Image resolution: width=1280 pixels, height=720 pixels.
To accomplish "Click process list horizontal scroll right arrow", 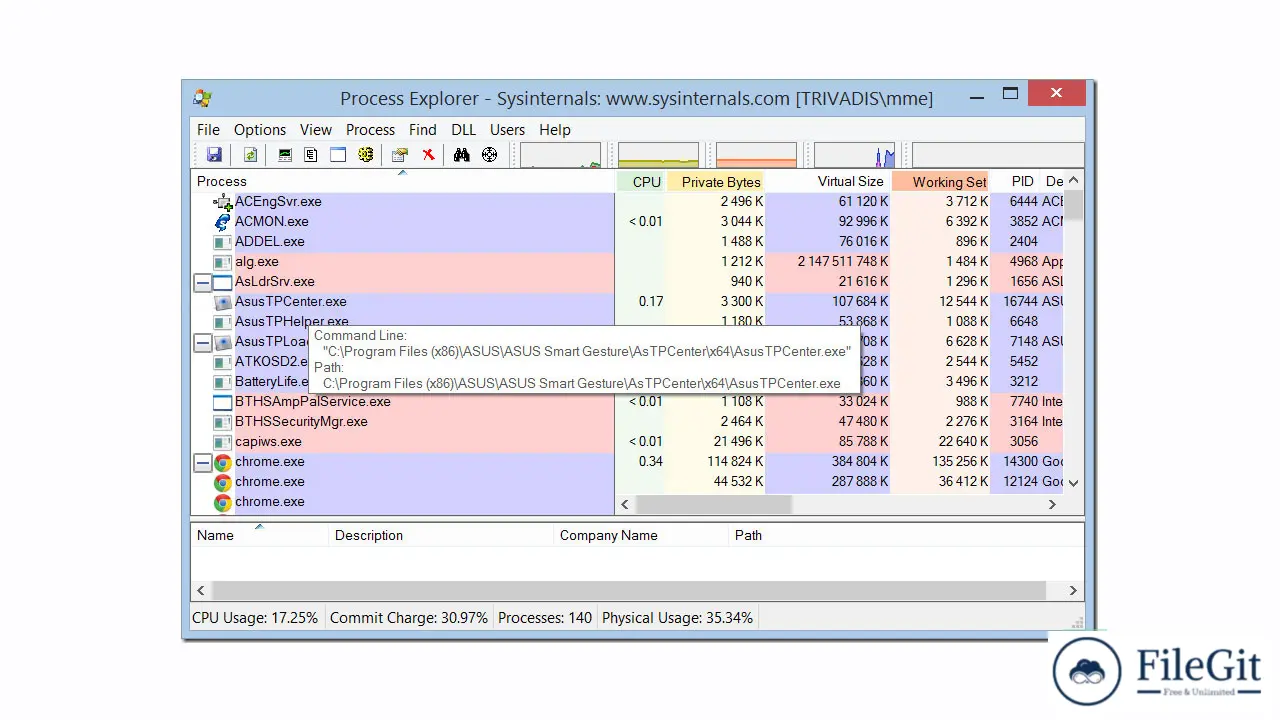I will (1052, 505).
